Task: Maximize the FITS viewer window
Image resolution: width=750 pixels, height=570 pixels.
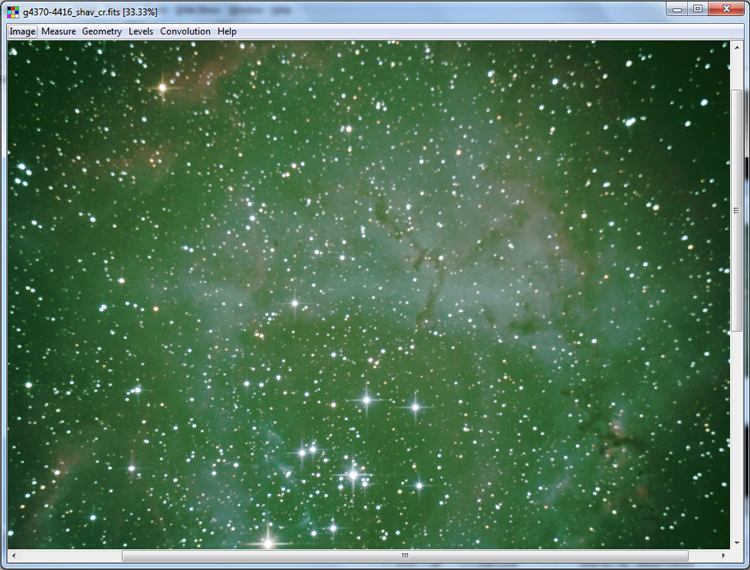Action: pyautogui.click(x=698, y=9)
